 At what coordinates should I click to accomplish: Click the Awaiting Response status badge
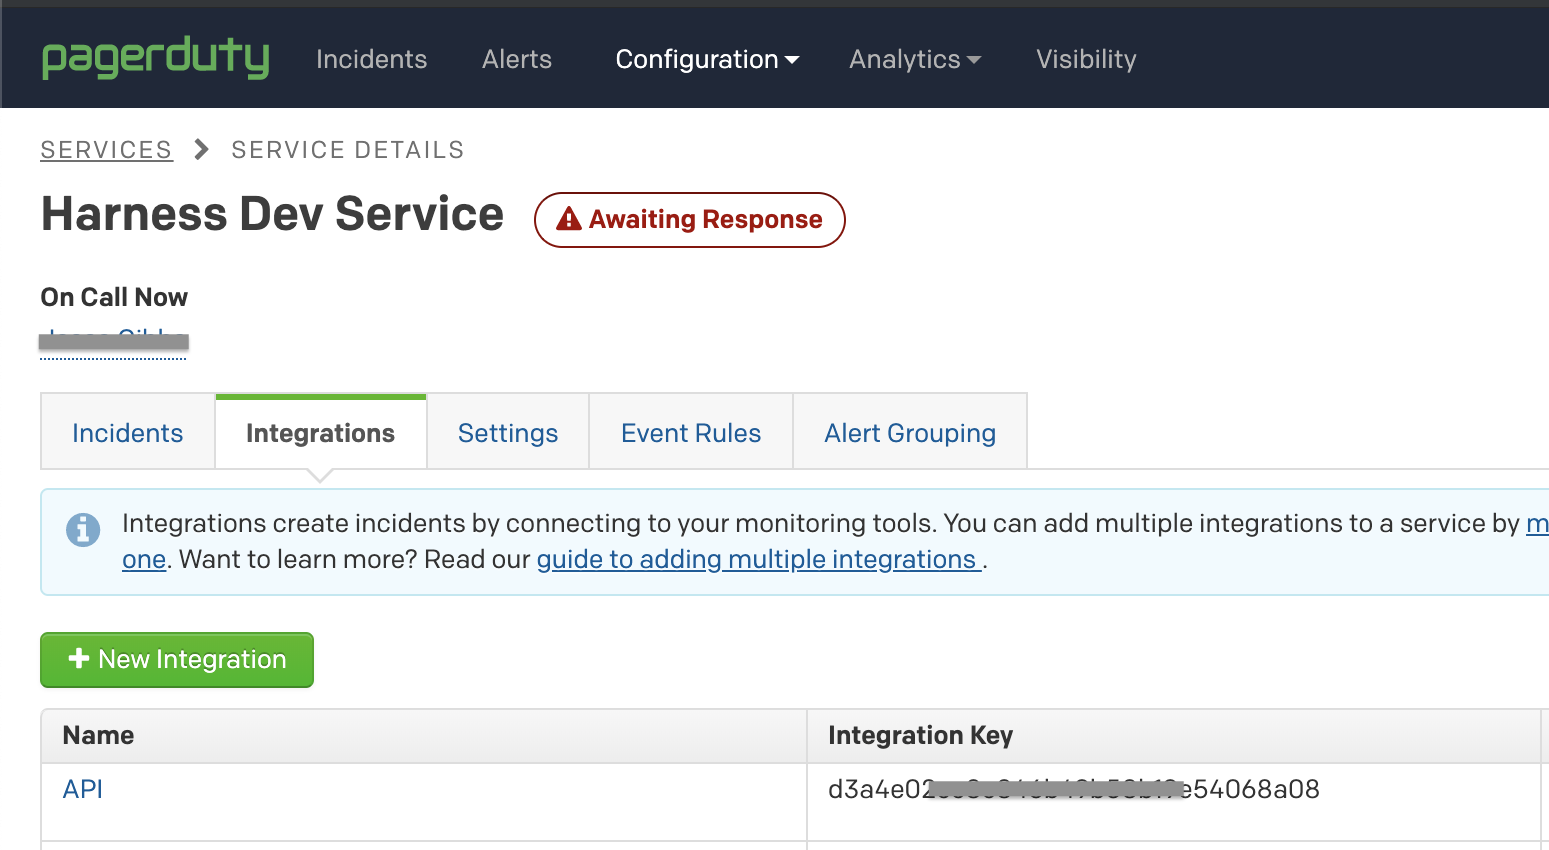tap(690, 220)
